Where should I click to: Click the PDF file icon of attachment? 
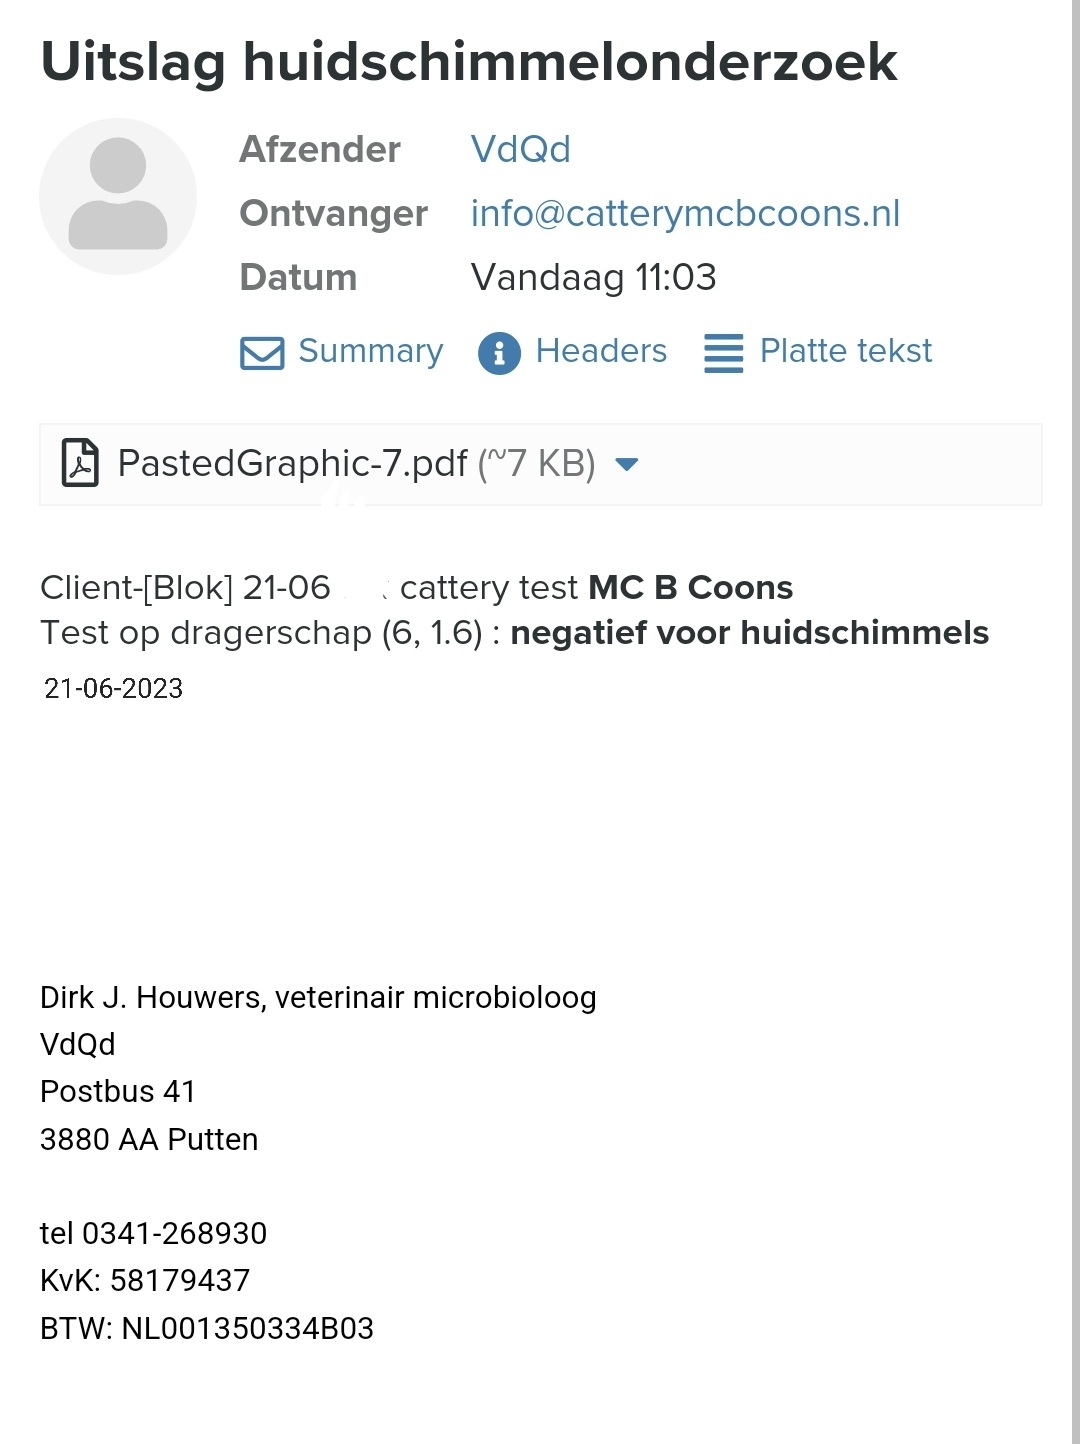point(80,463)
